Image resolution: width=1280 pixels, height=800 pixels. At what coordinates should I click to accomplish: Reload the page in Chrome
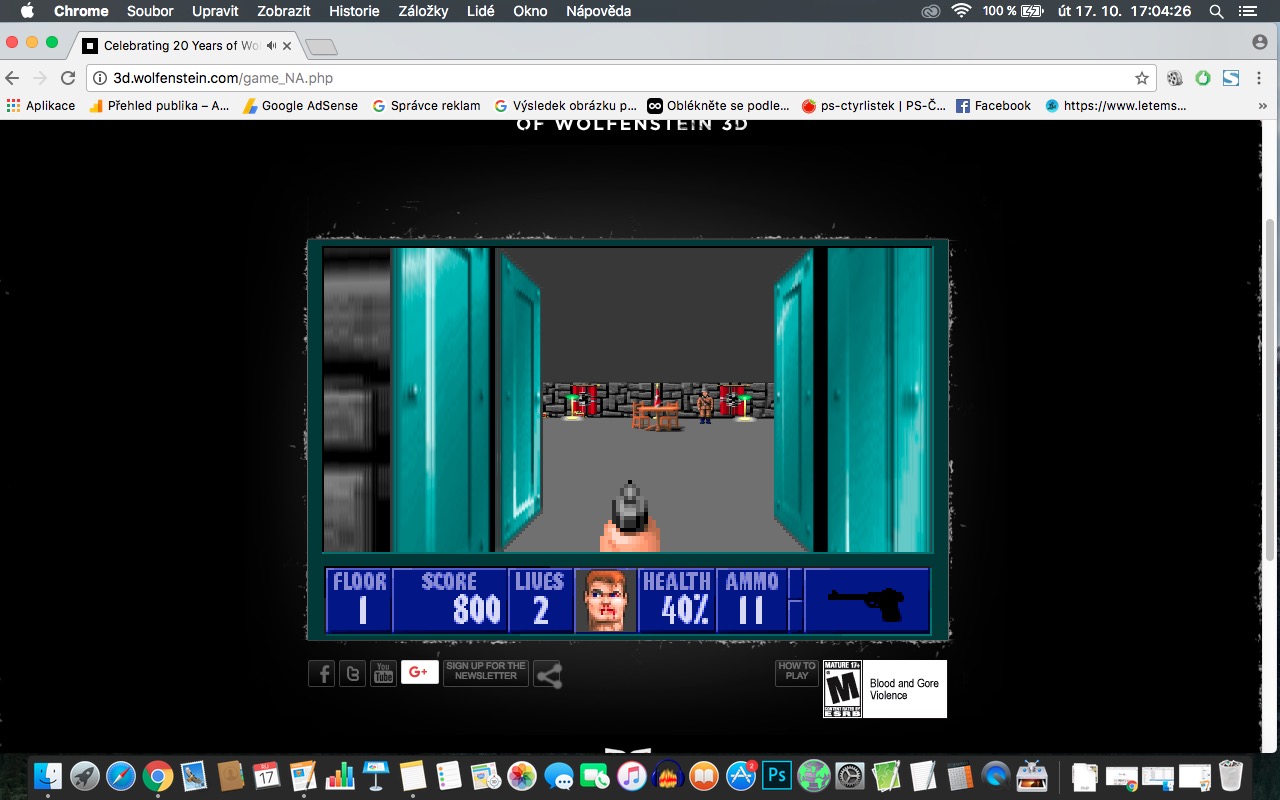point(68,78)
